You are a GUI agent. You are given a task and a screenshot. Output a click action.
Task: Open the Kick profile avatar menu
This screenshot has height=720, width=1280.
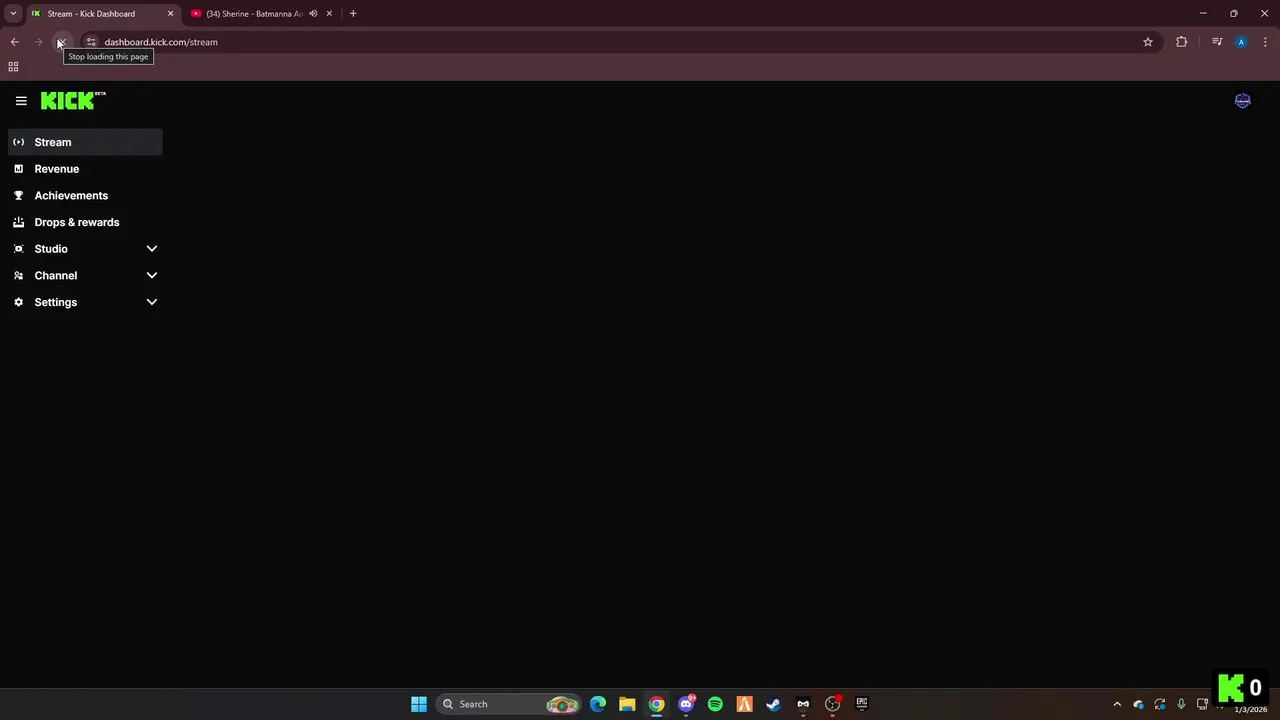click(1242, 101)
